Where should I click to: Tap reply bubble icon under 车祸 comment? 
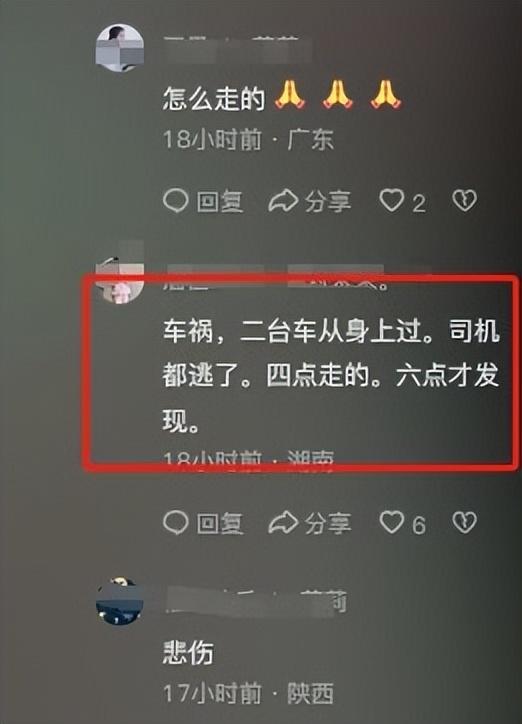pos(175,523)
